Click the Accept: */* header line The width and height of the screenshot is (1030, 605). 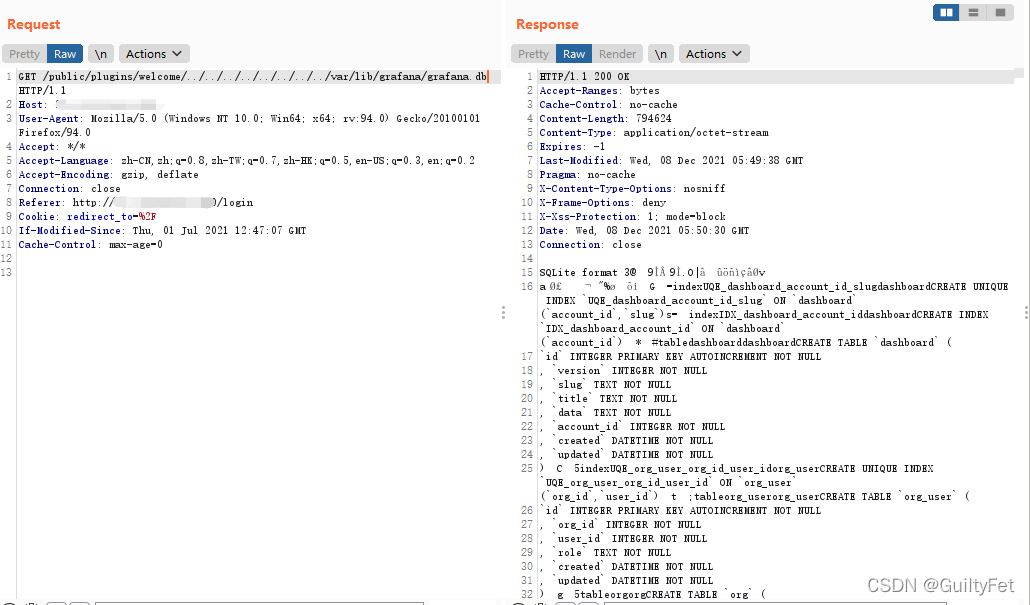(52, 146)
